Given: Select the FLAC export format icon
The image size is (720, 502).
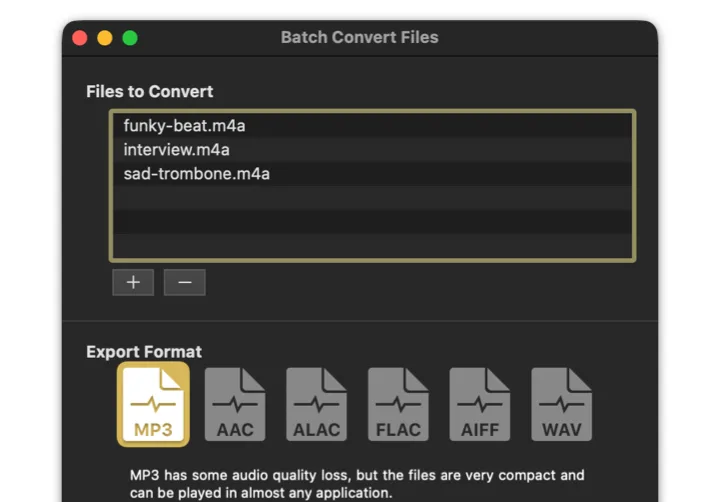Looking at the screenshot, I should coord(398,404).
